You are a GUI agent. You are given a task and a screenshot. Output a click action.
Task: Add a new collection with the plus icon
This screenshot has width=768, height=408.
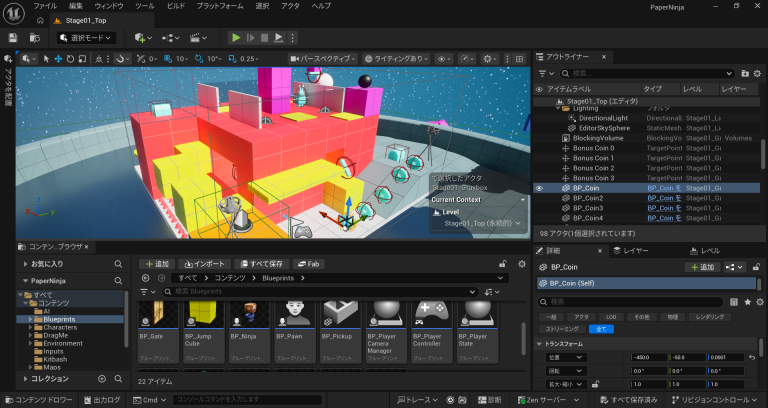pyautogui.click(x=102, y=379)
